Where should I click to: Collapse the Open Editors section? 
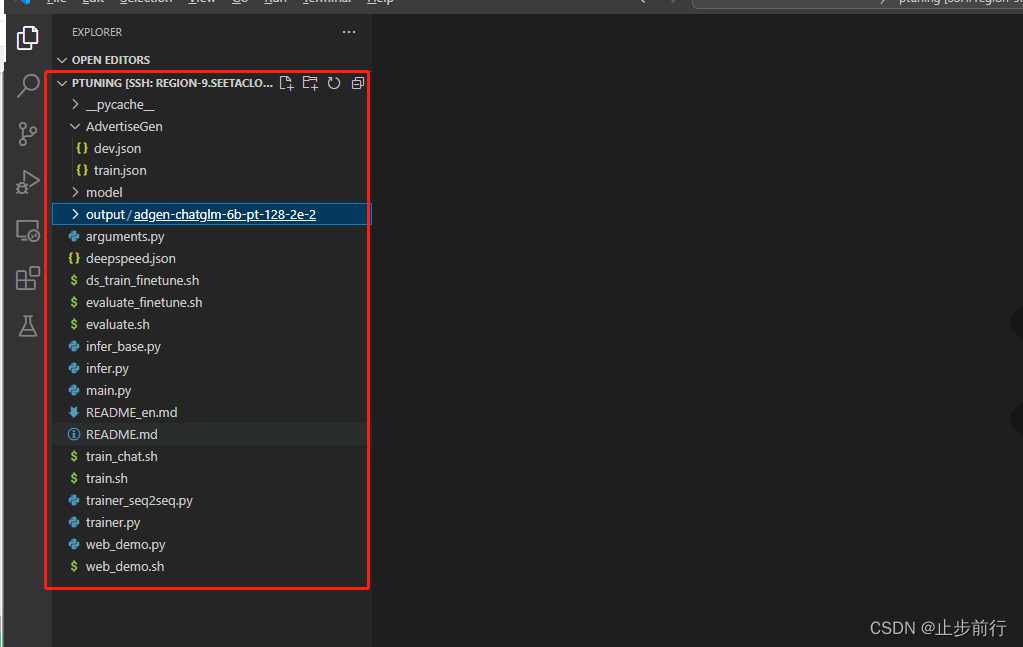[63, 60]
